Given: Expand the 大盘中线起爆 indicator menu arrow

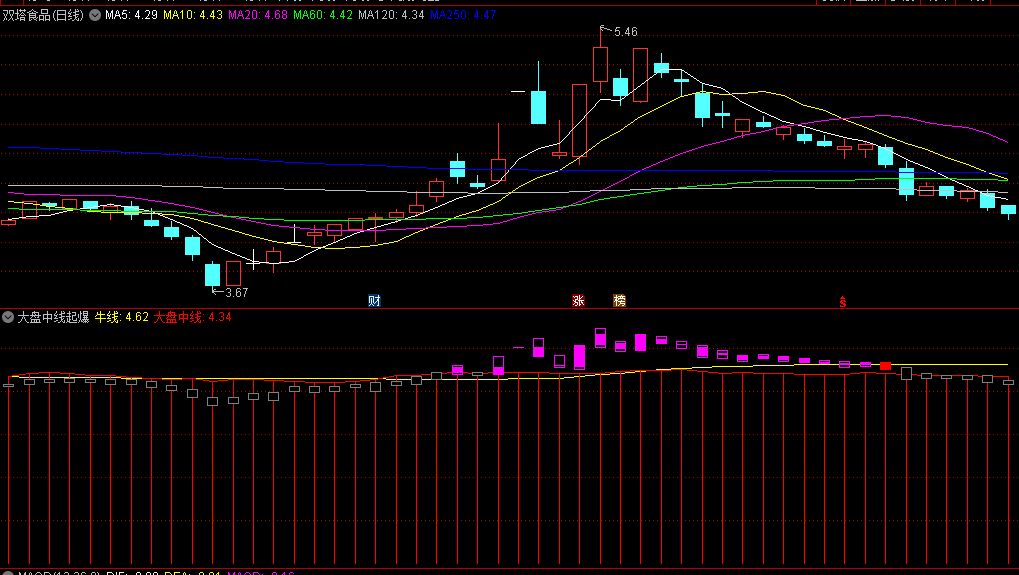Looking at the screenshot, I should point(8,317).
